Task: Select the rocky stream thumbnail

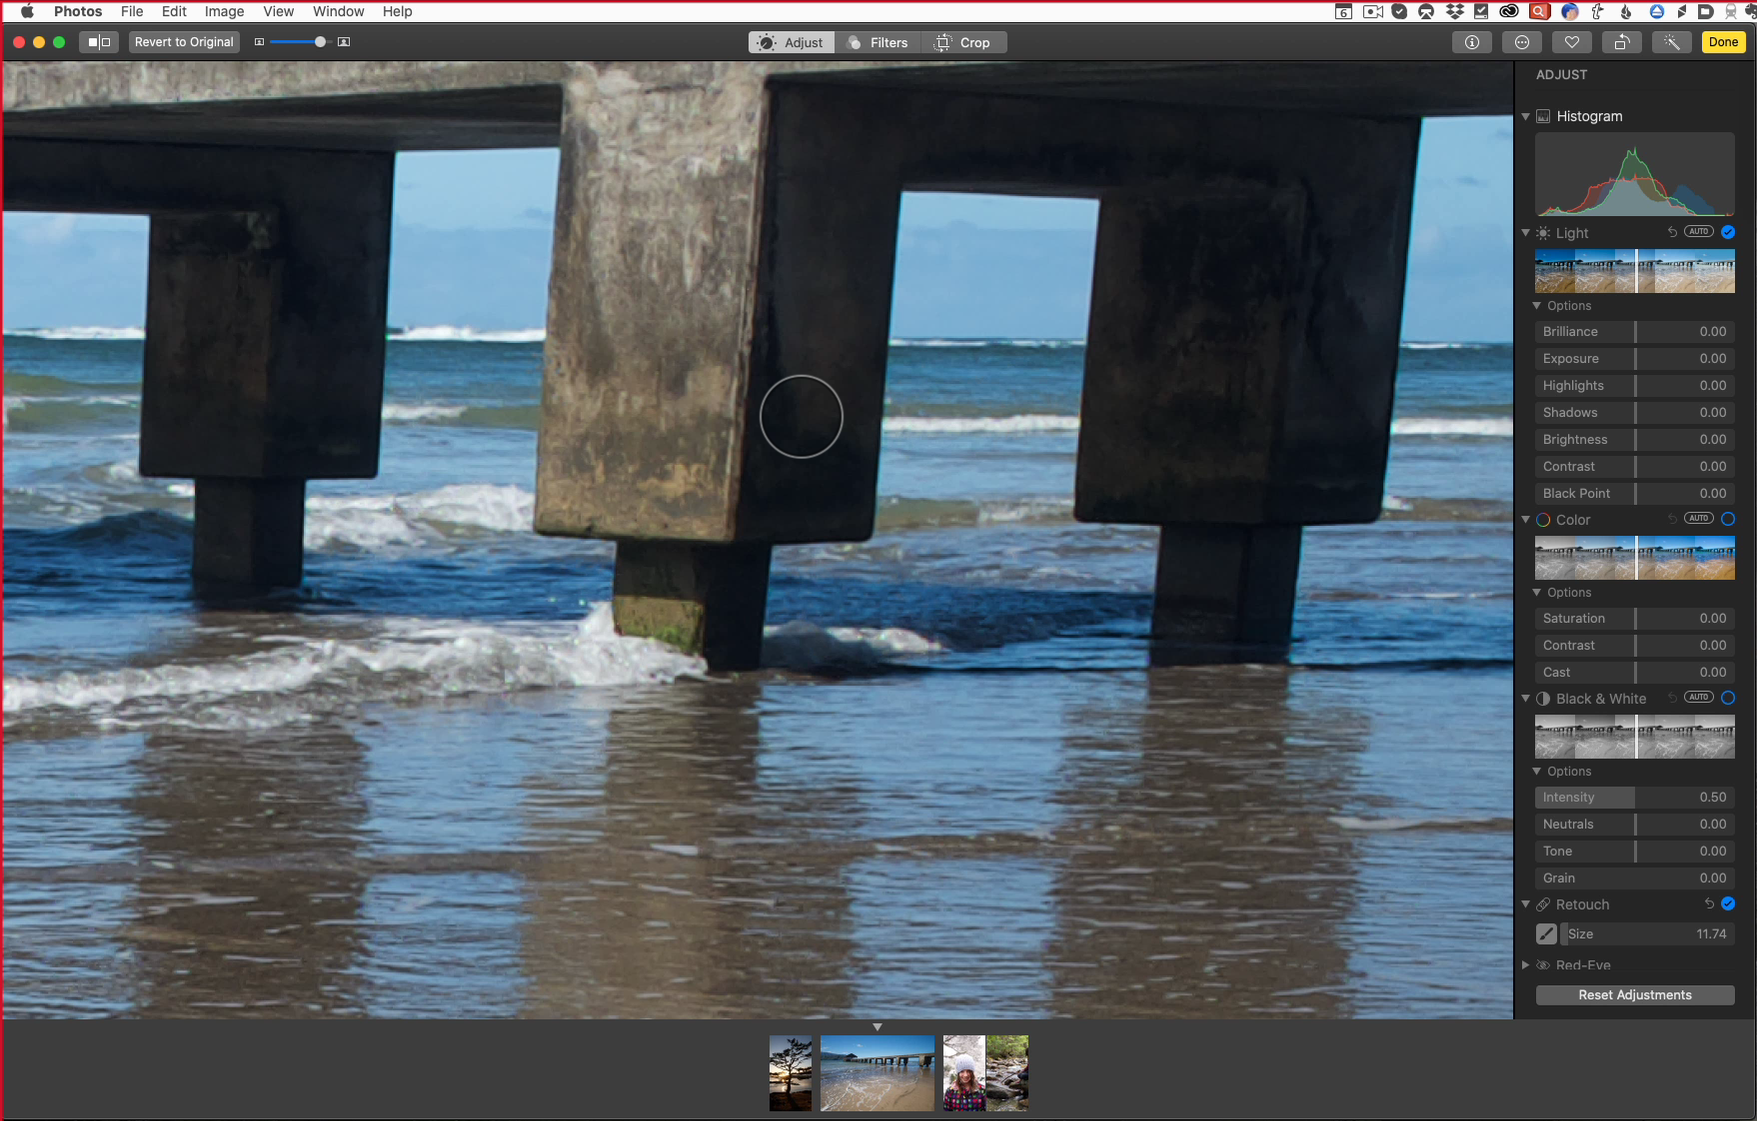Action: click(1008, 1073)
